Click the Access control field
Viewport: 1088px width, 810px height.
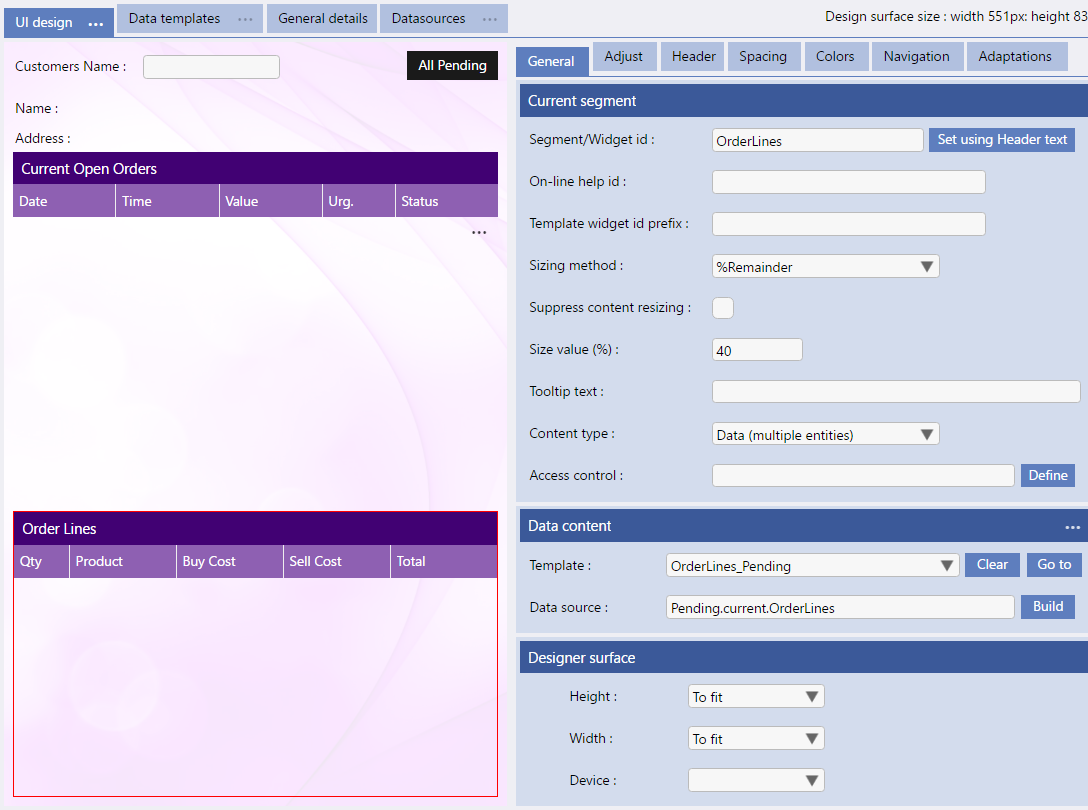(863, 475)
